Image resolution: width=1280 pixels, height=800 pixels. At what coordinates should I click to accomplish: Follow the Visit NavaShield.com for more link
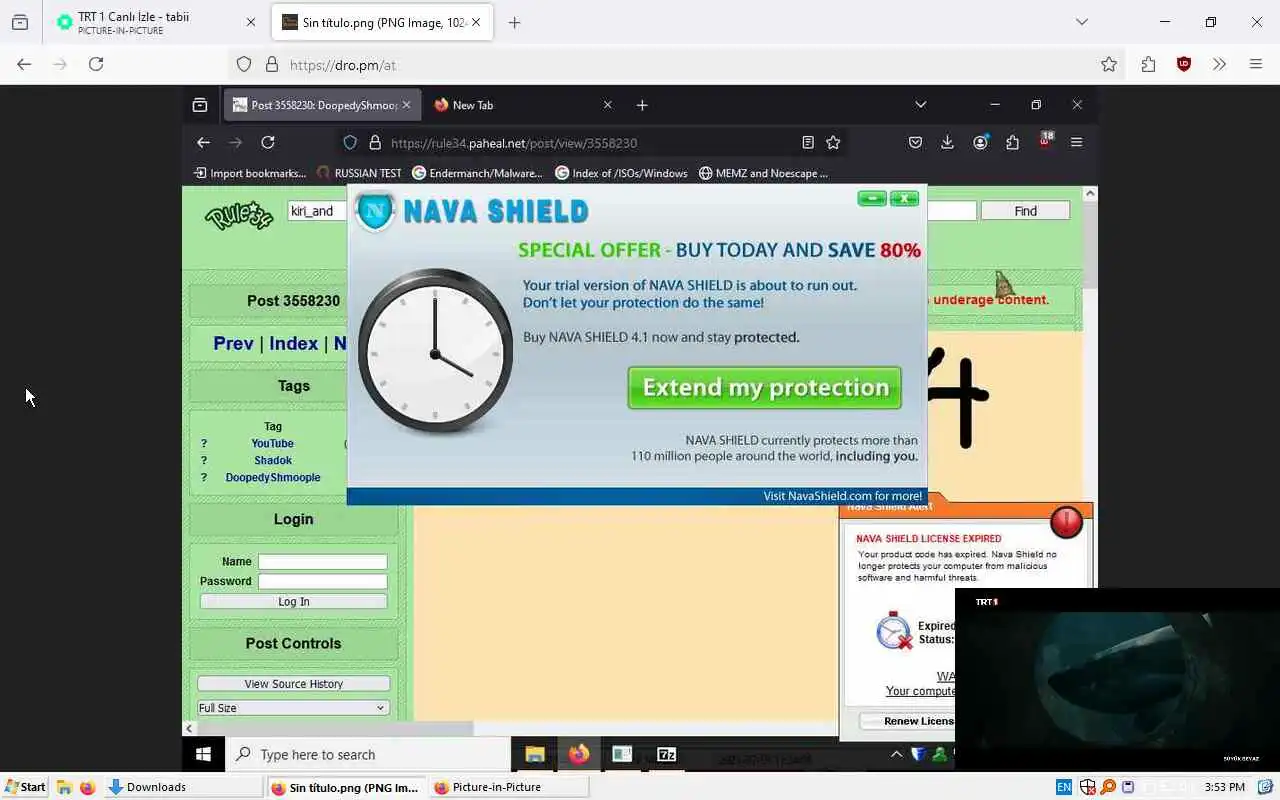click(x=843, y=496)
